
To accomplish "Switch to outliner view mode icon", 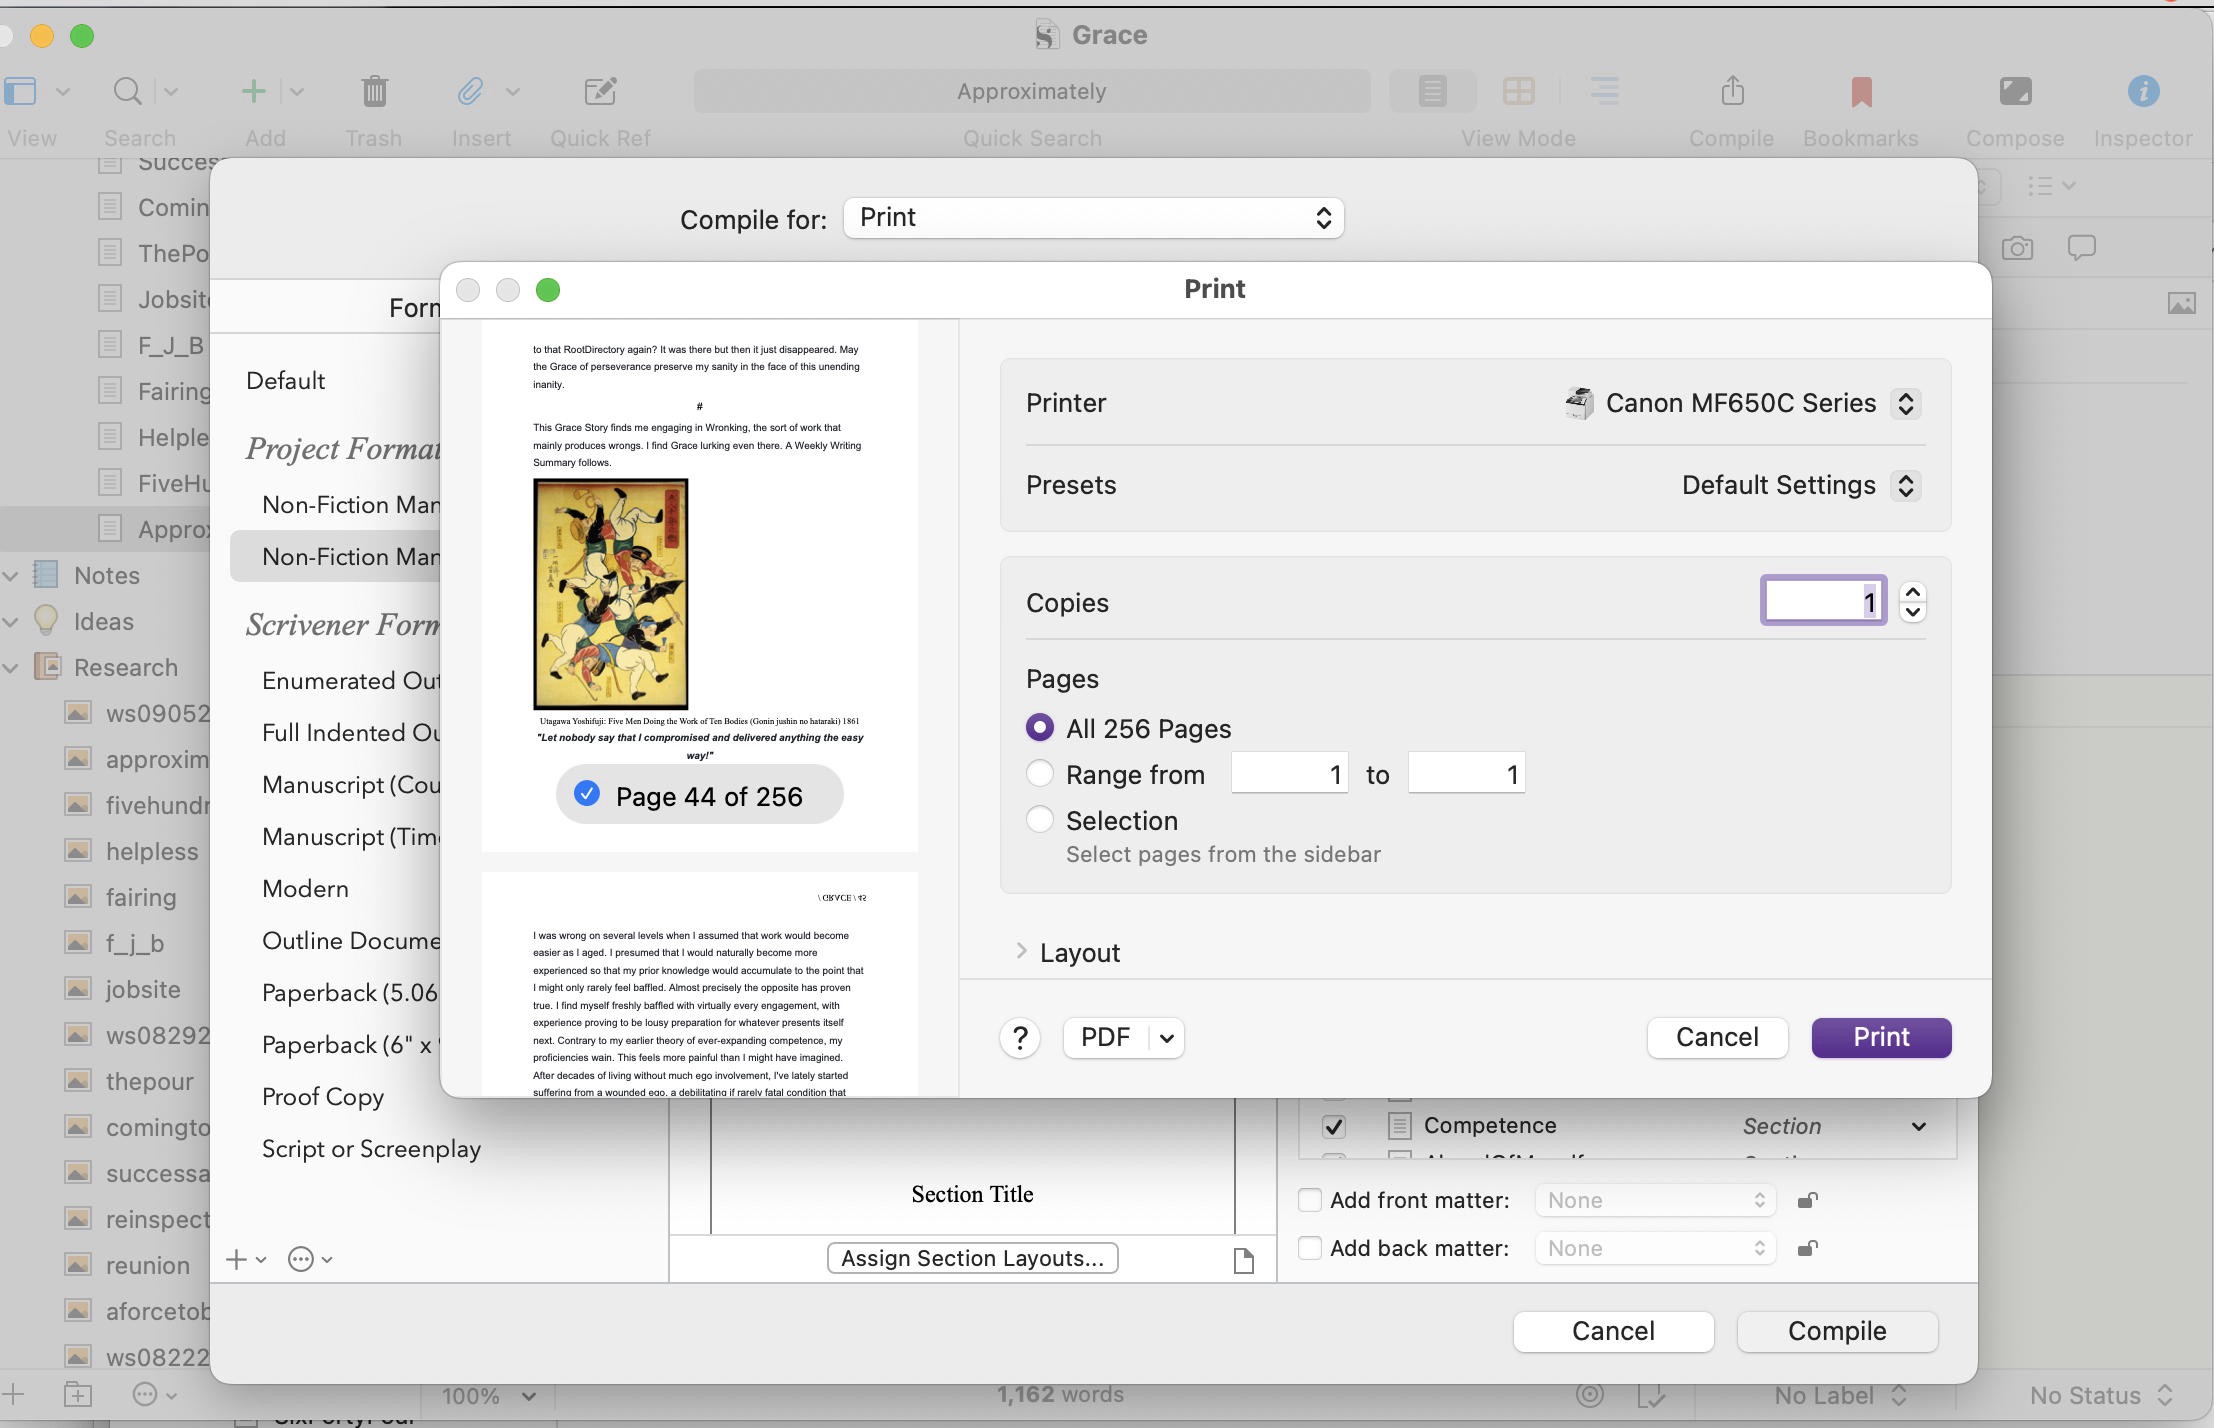I will [1604, 91].
